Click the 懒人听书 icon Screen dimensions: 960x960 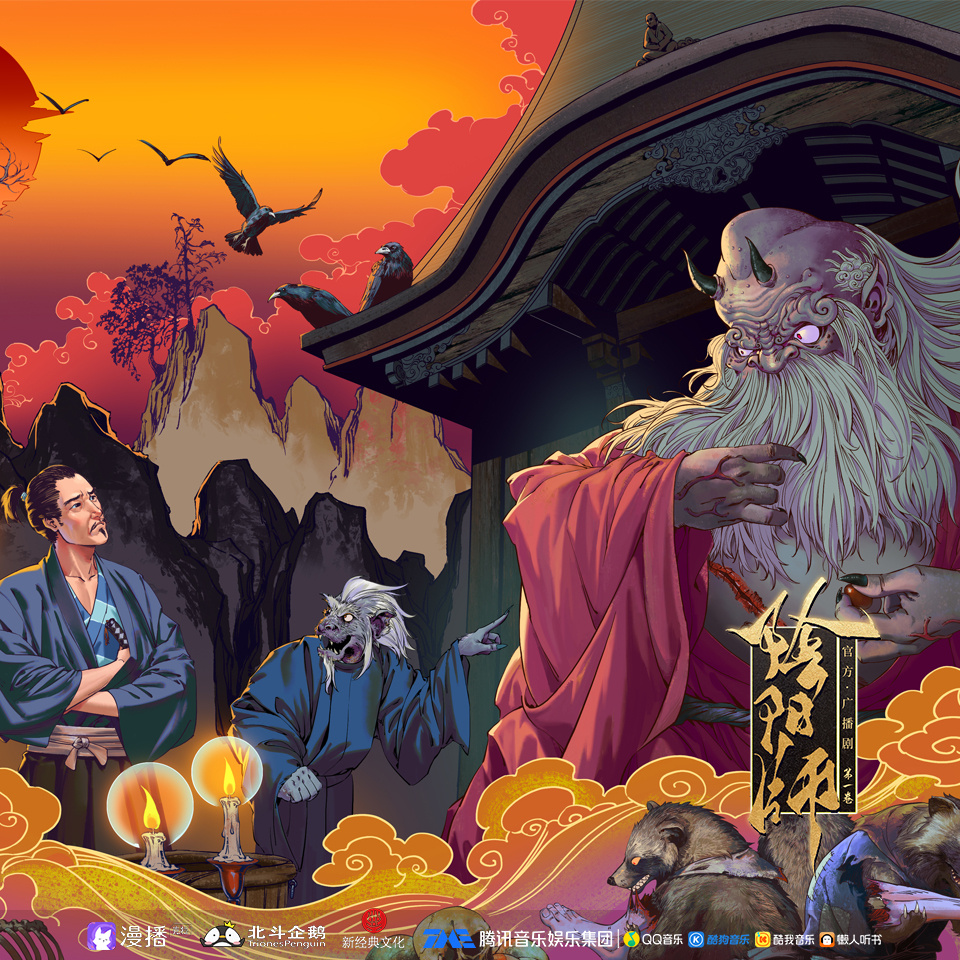click(x=828, y=939)
